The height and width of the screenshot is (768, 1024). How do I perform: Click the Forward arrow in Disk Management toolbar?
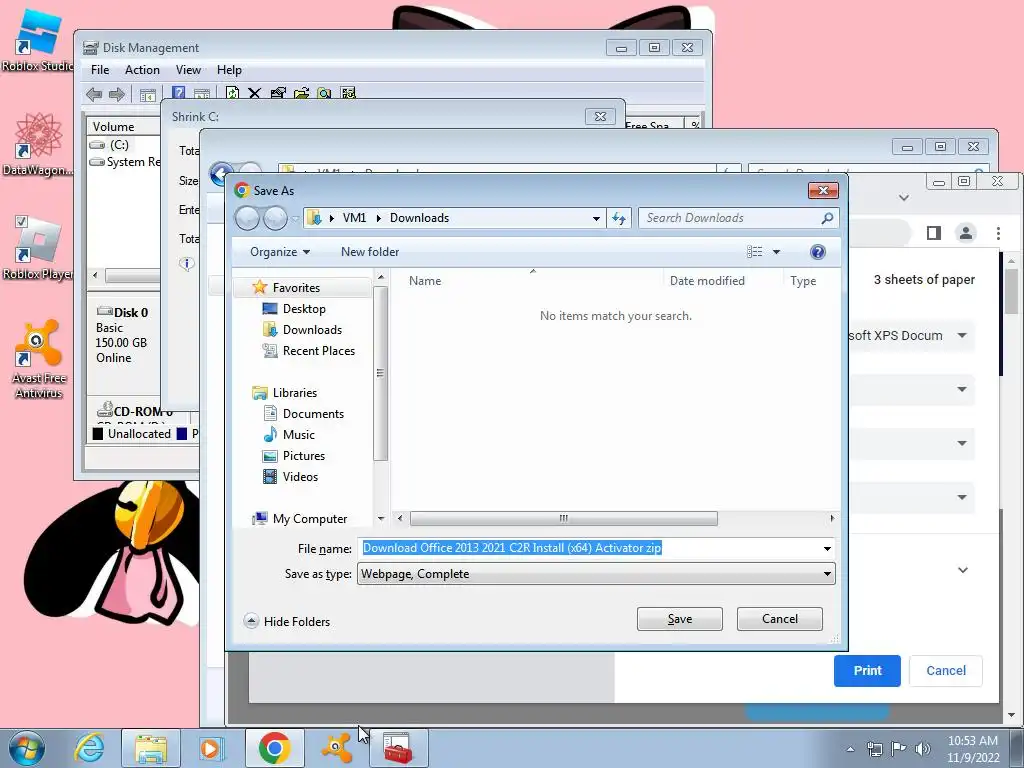pyautogui.click(x=117, y=94)
